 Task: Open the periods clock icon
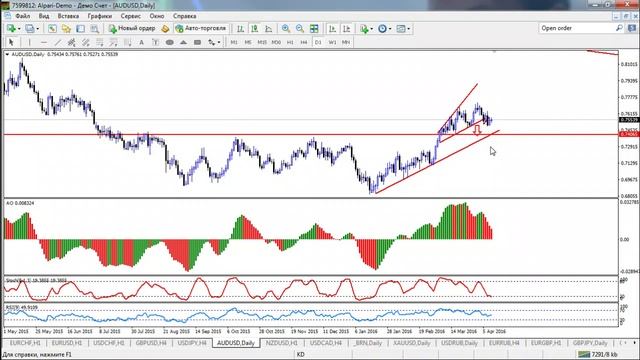(x=382, y=29)
